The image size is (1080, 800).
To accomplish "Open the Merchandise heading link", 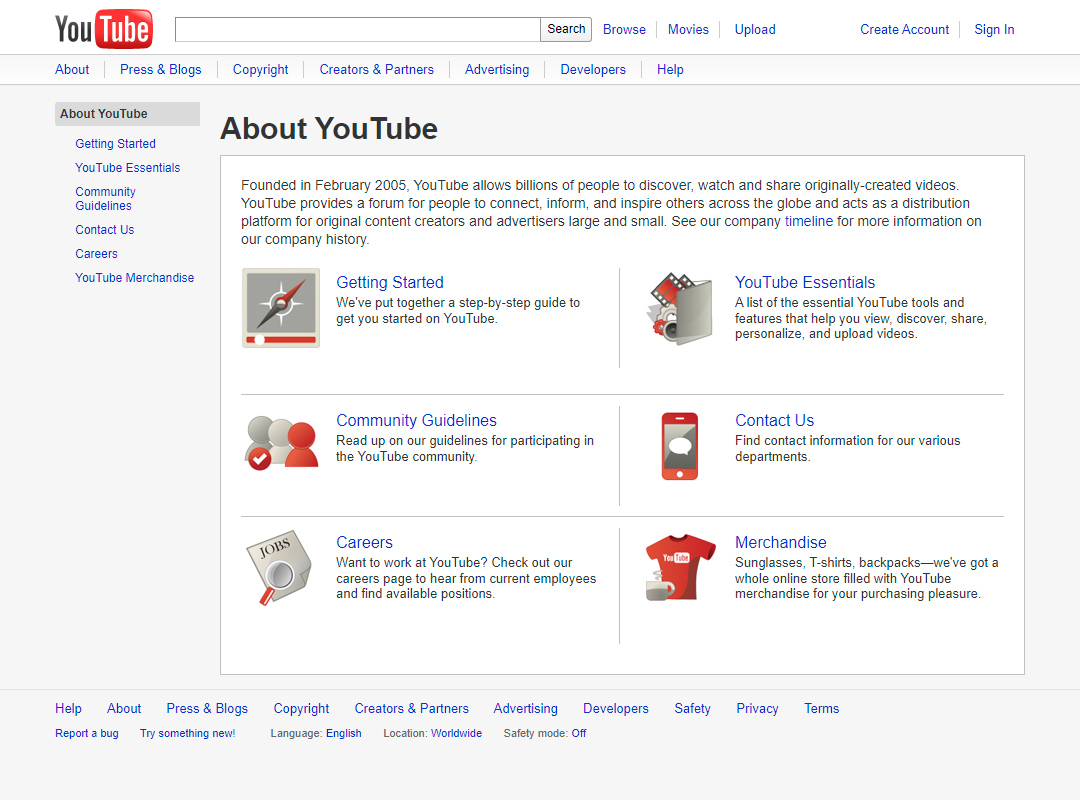I will click(780, 542).
